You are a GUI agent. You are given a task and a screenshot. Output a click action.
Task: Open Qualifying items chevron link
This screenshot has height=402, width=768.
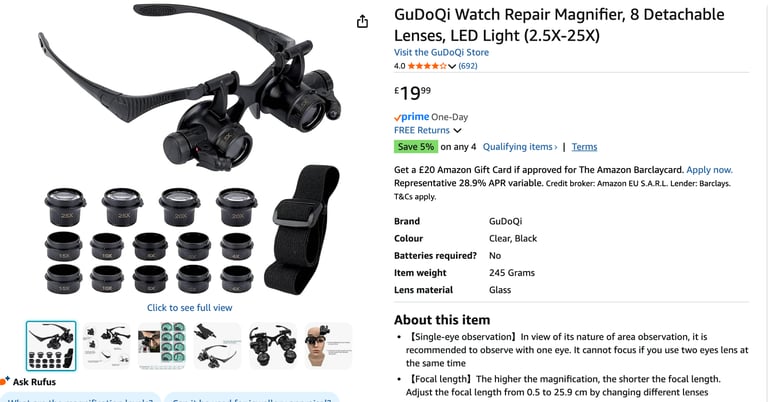[520, 146]
